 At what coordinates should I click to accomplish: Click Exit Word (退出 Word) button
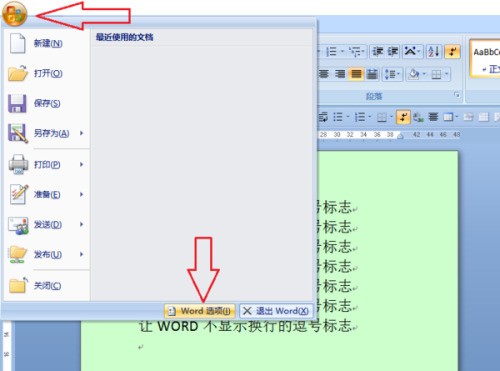pos(276,311)
